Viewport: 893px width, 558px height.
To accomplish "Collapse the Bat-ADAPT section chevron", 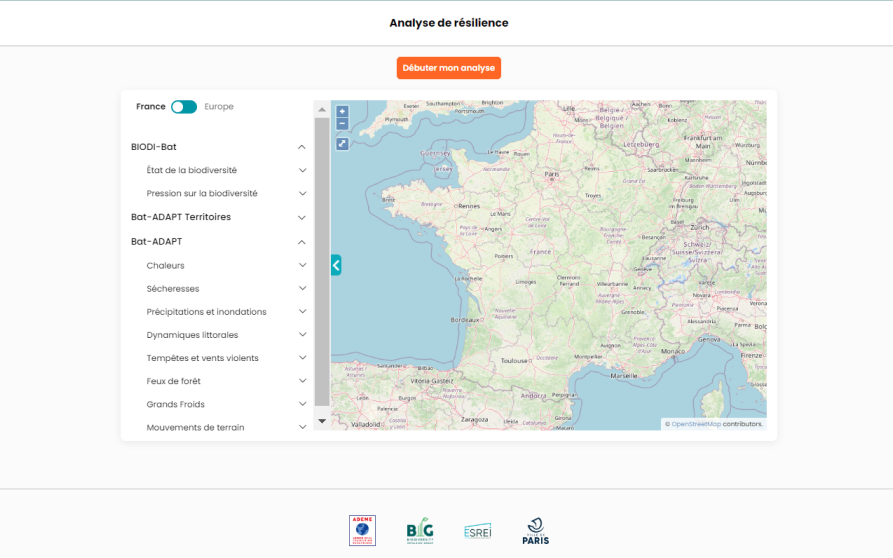I will [302, 242].
